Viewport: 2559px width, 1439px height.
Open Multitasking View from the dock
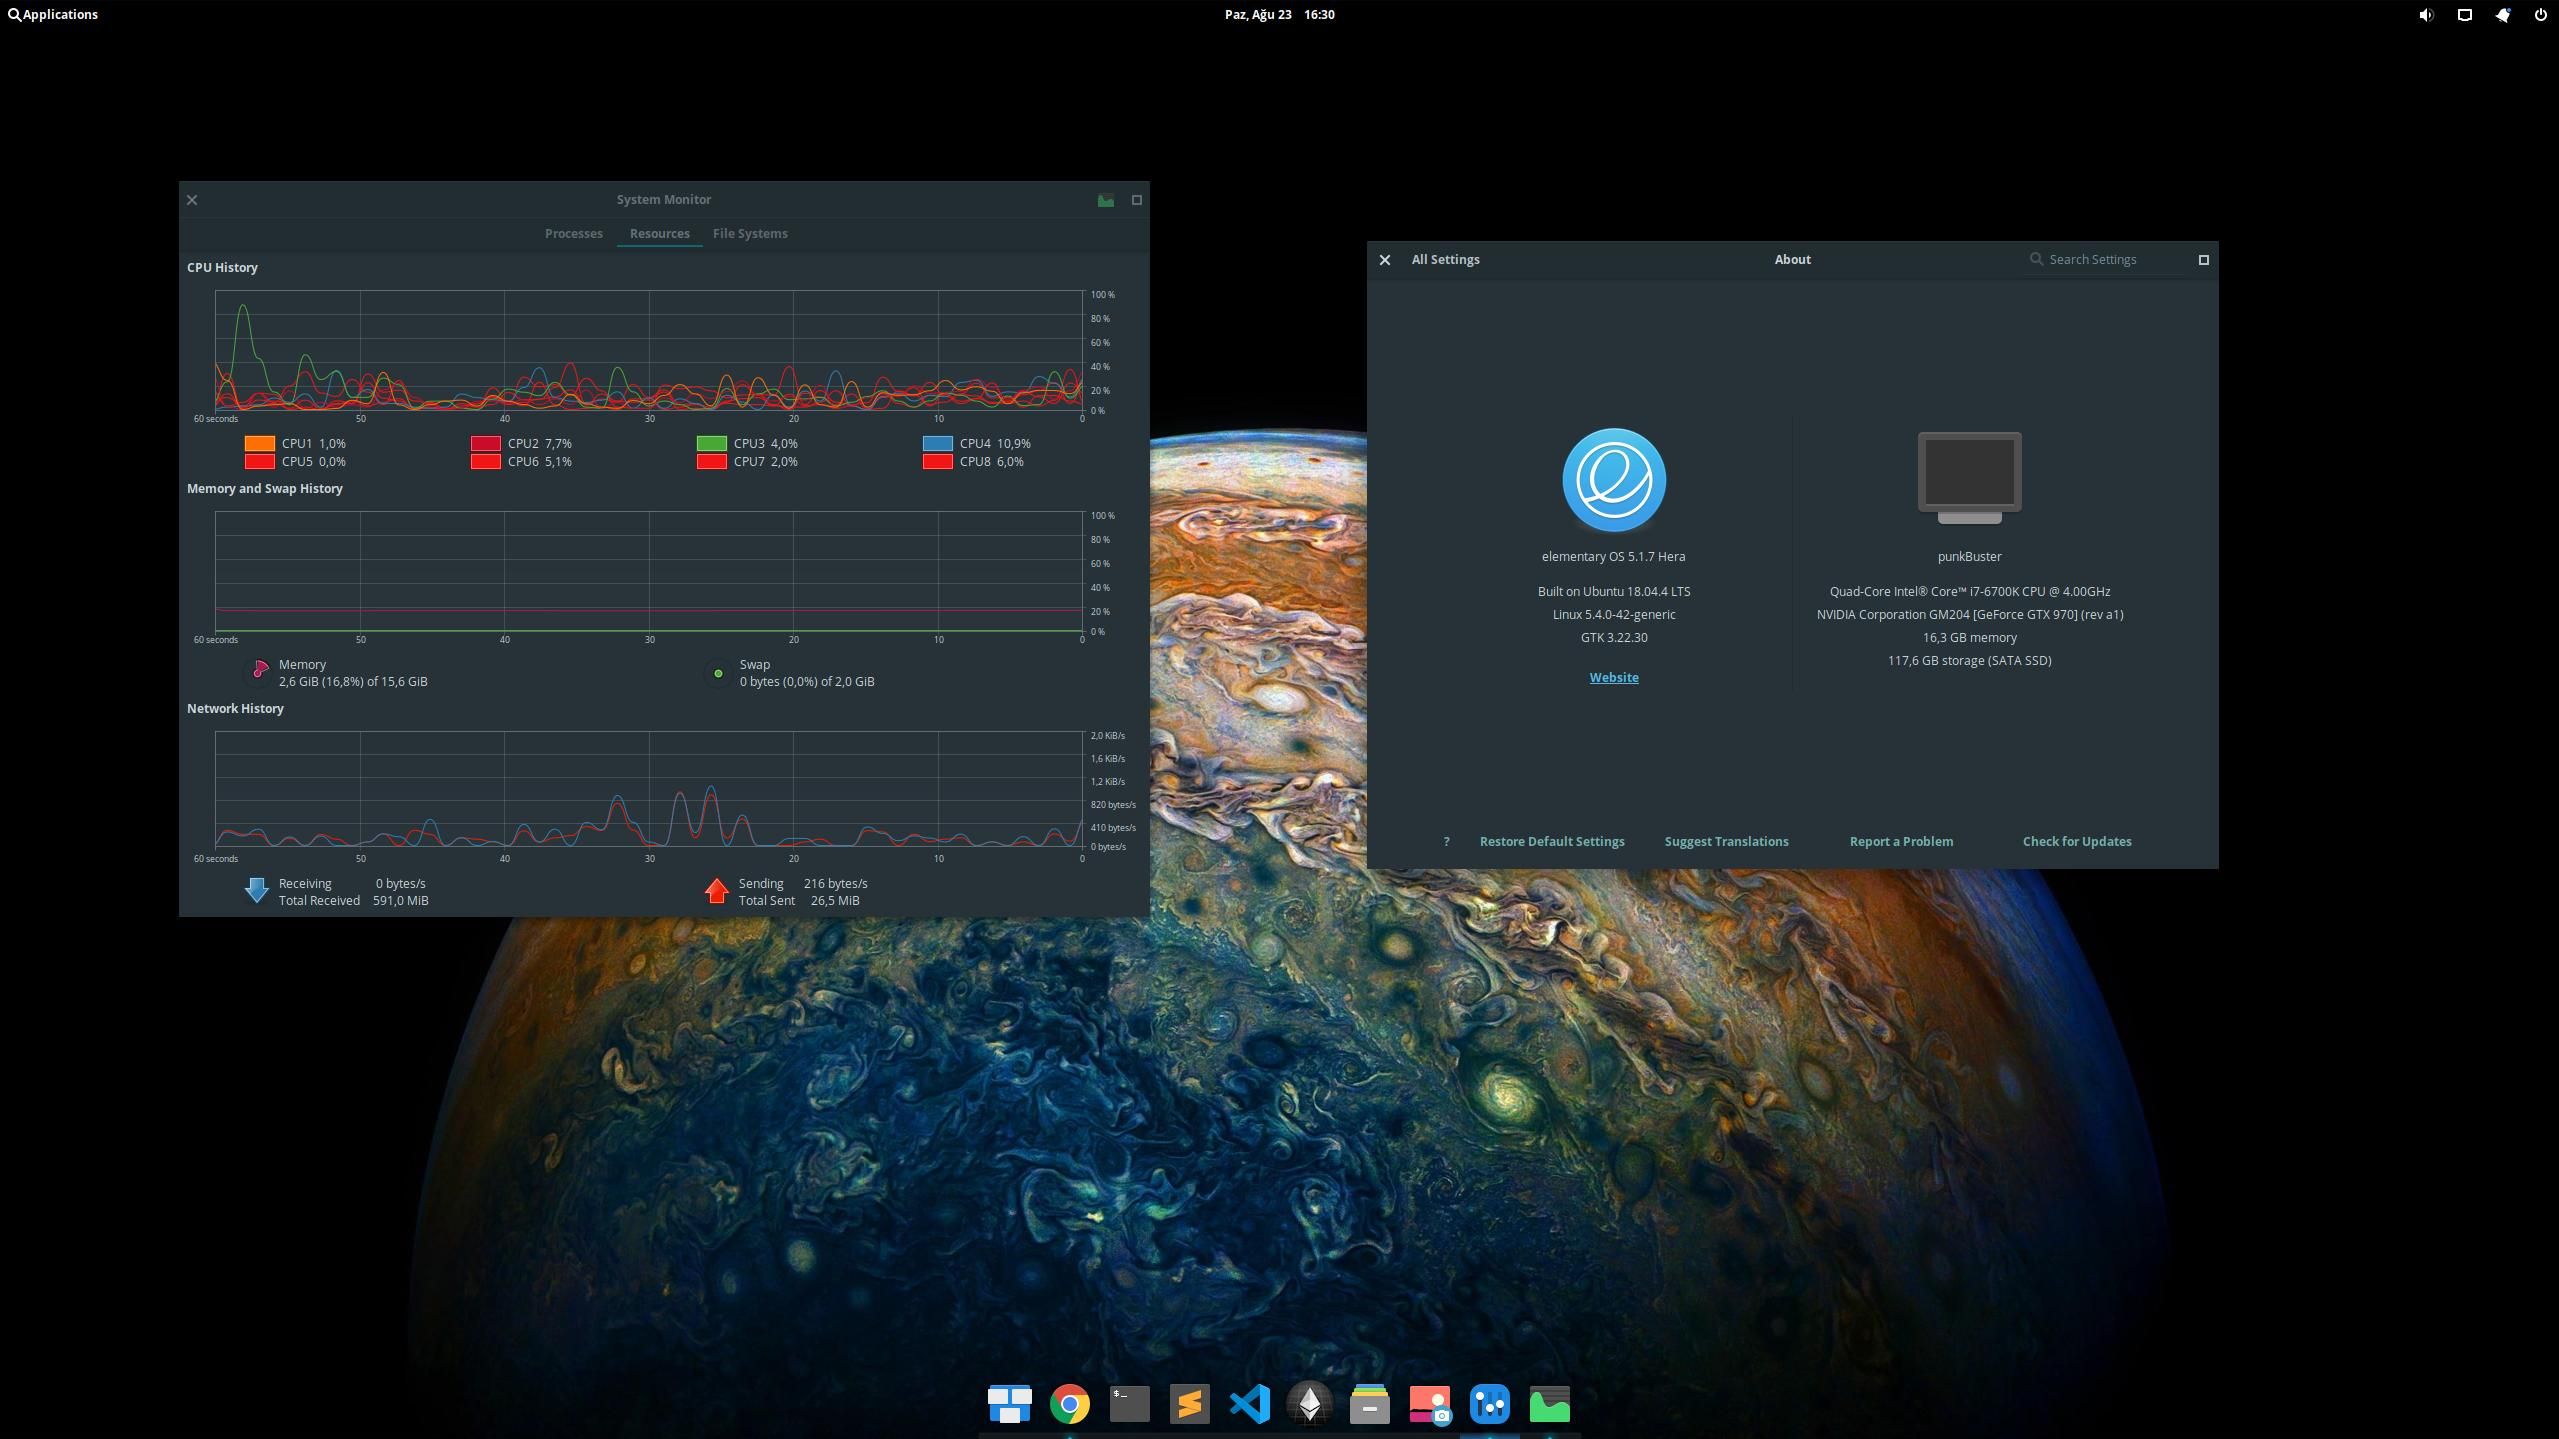1009,1404
